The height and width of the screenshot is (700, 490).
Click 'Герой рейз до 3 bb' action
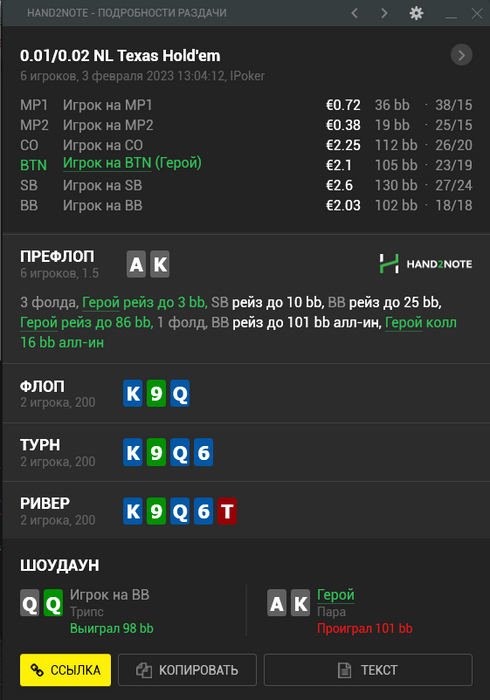click(145, 302)
